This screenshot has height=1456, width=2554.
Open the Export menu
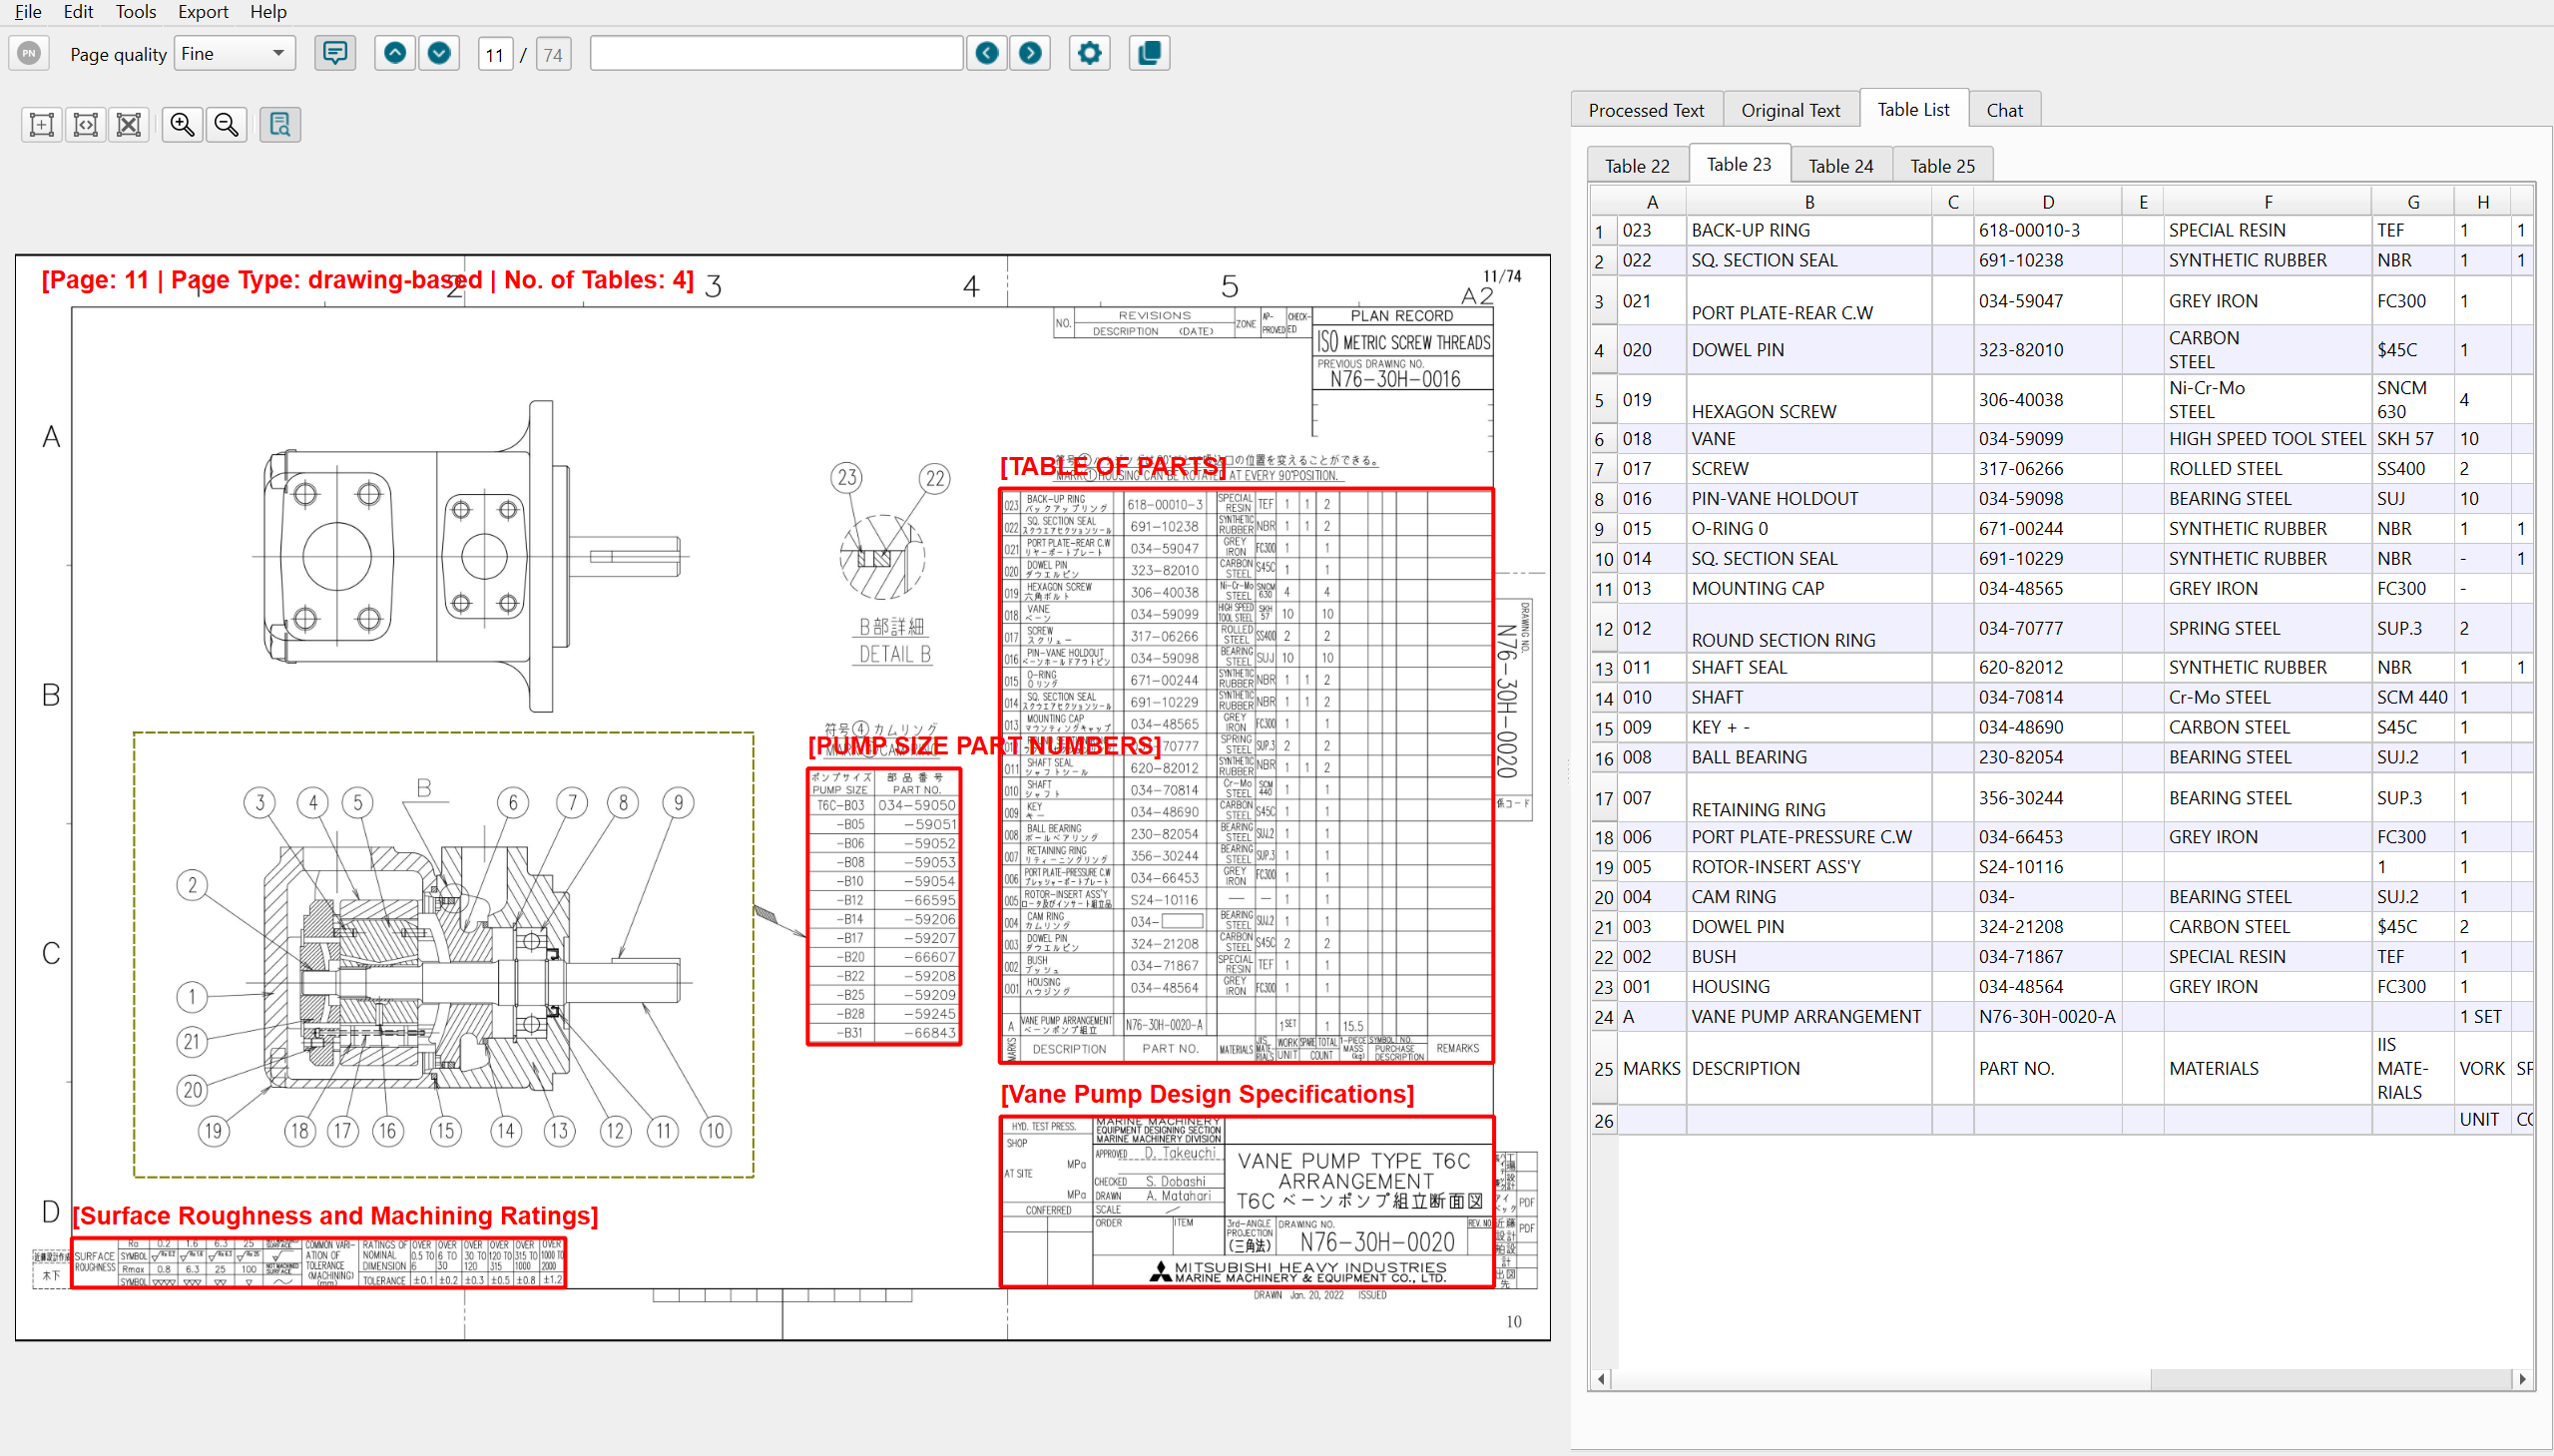(203, 12)
